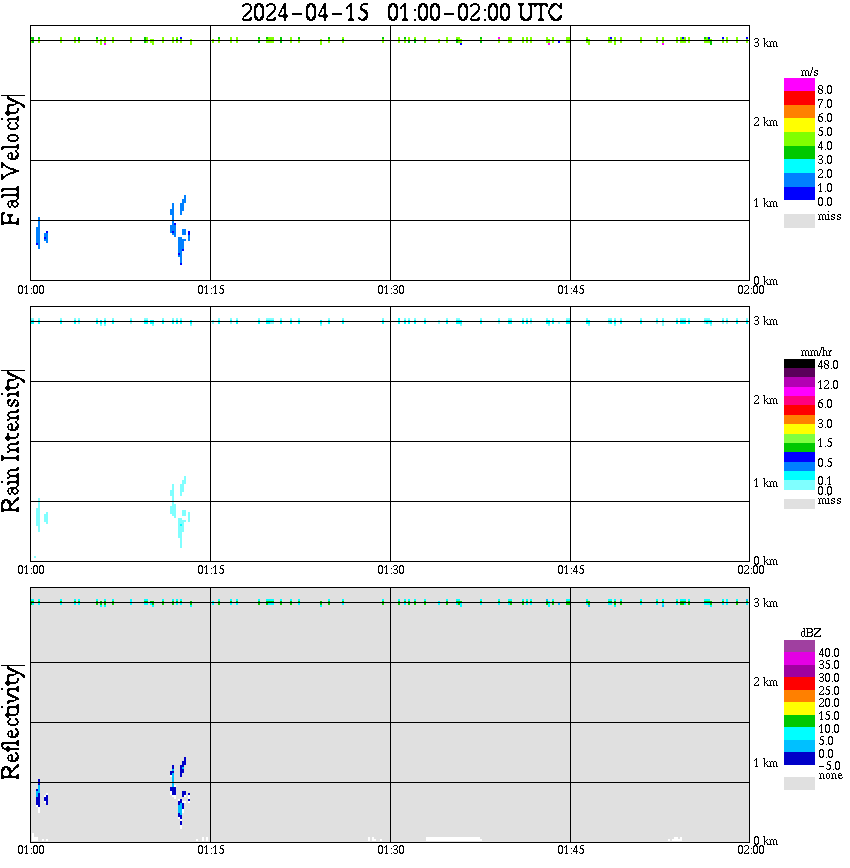Click the cyan 0.1 mm/hr rain swatch

click(799, 476)
